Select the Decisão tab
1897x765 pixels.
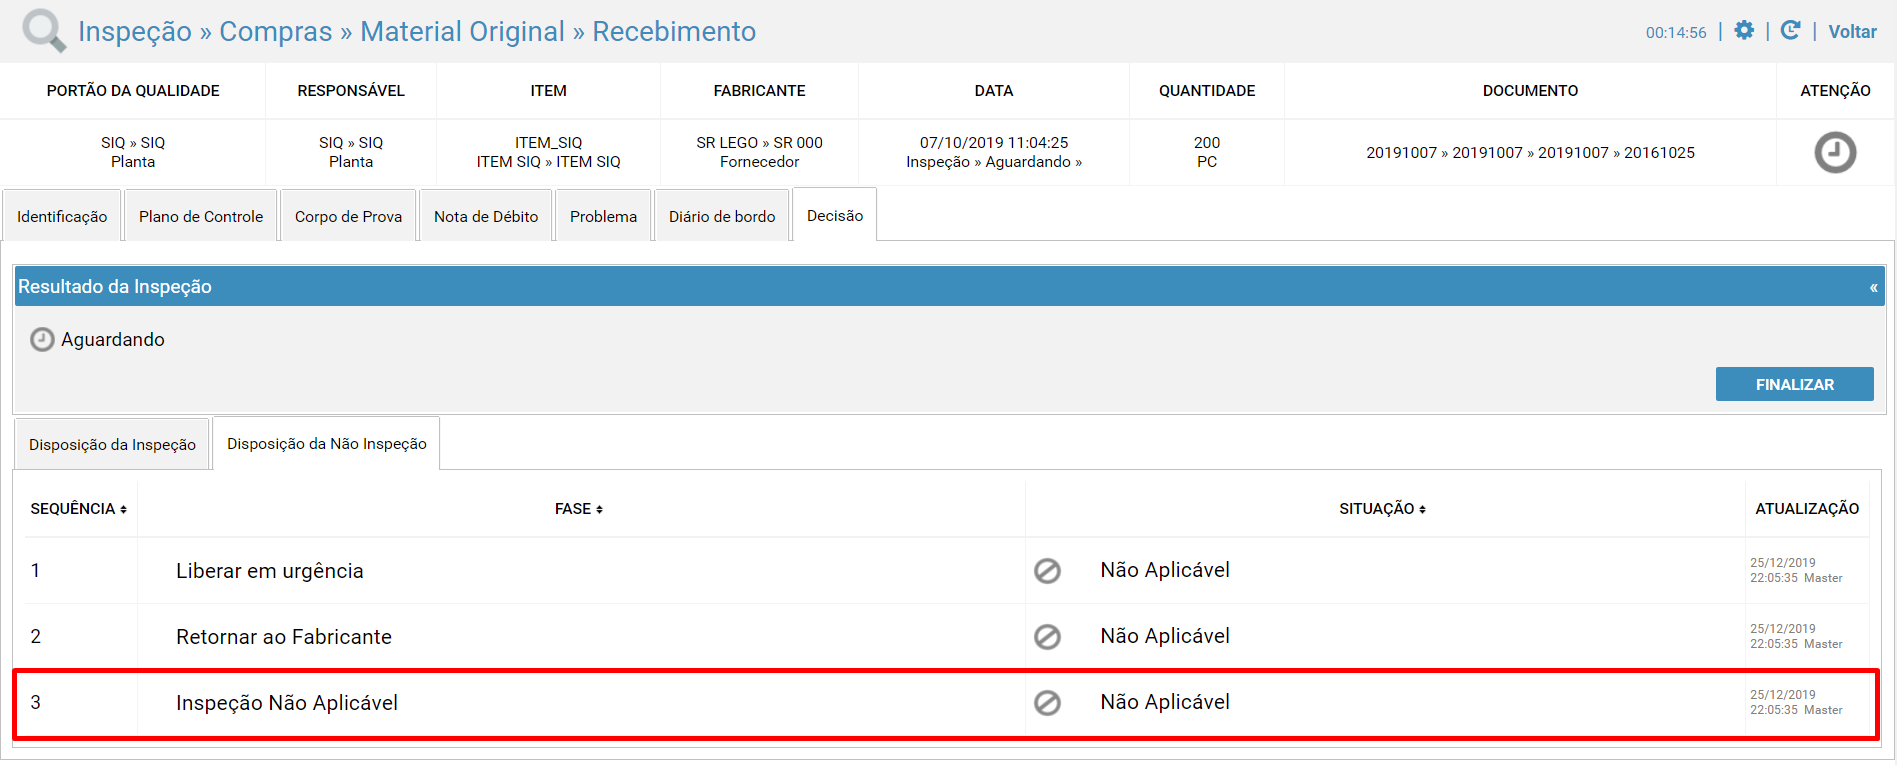835,215
